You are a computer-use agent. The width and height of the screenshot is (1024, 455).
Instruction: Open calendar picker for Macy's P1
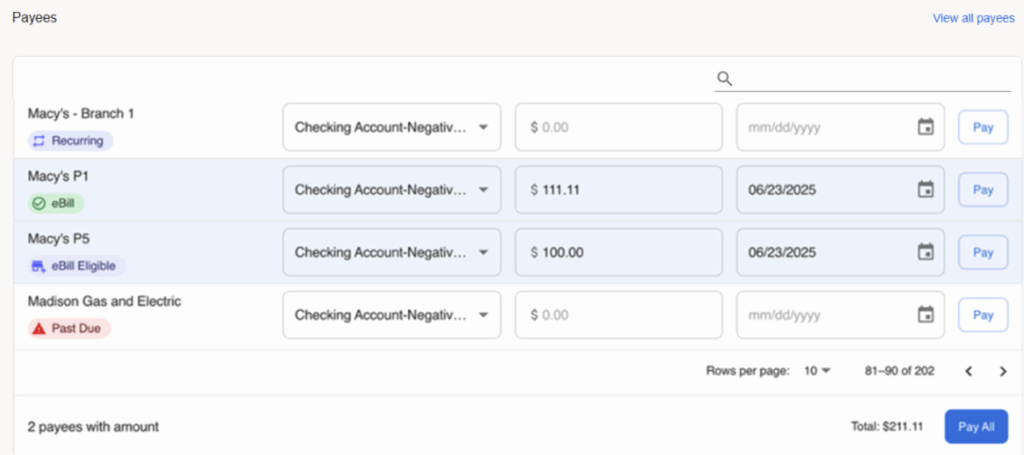click(x=925, y=190)
